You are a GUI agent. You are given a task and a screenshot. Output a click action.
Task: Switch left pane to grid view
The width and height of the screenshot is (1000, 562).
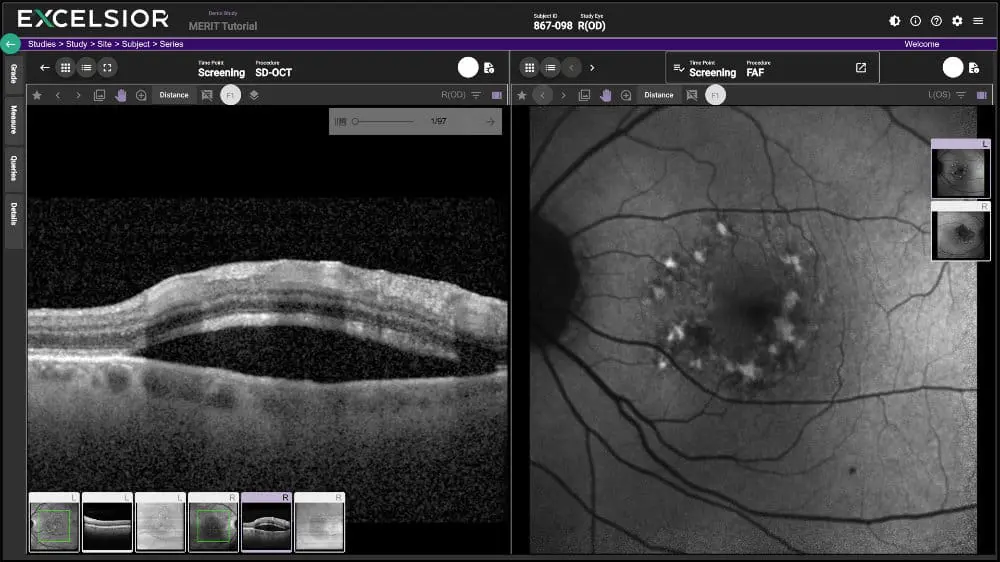(x=65, y=68)
